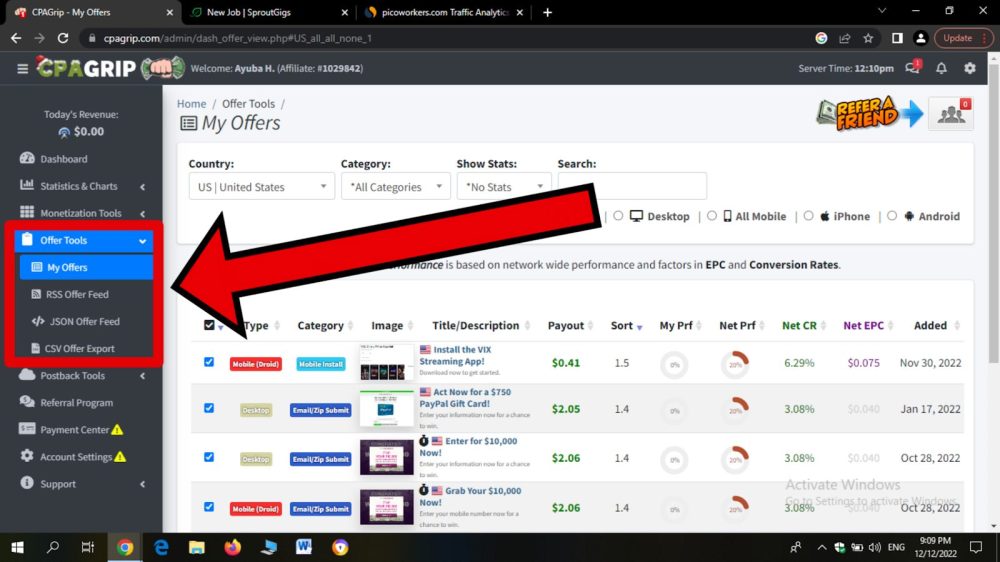The image size is (1000, 562).
Task: Click the Account Settings warning icon
Action: 120,457
